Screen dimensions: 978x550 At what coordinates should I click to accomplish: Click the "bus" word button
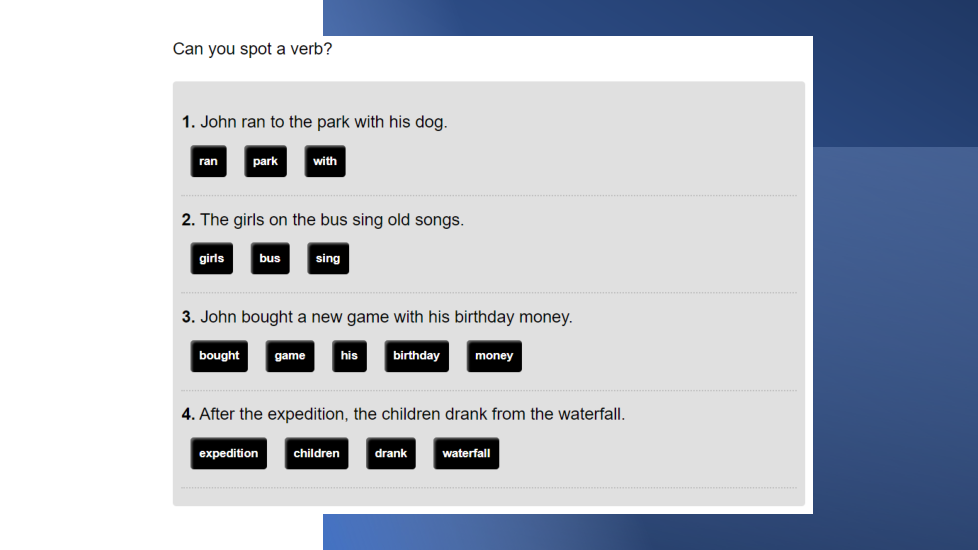click(x=270, y=258)
